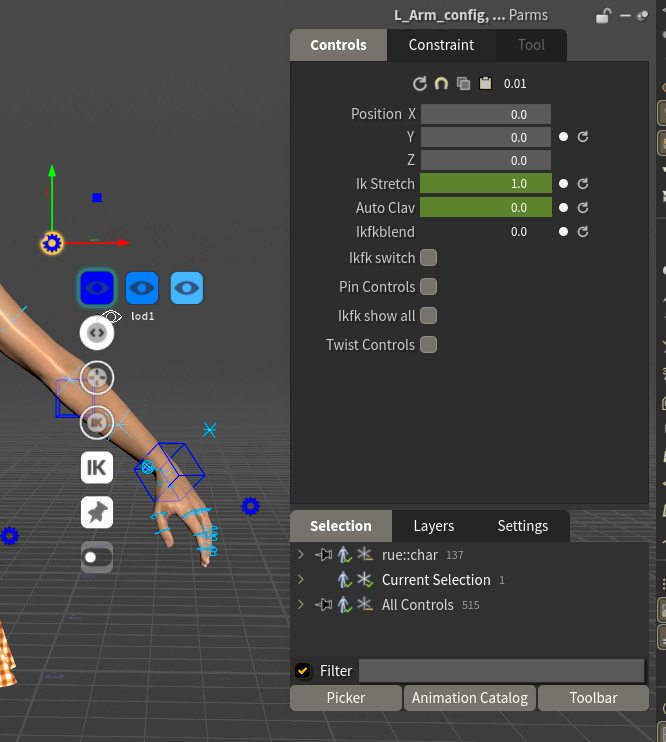
Task: Click the 0.01 step value
Action: coord(515,84)
